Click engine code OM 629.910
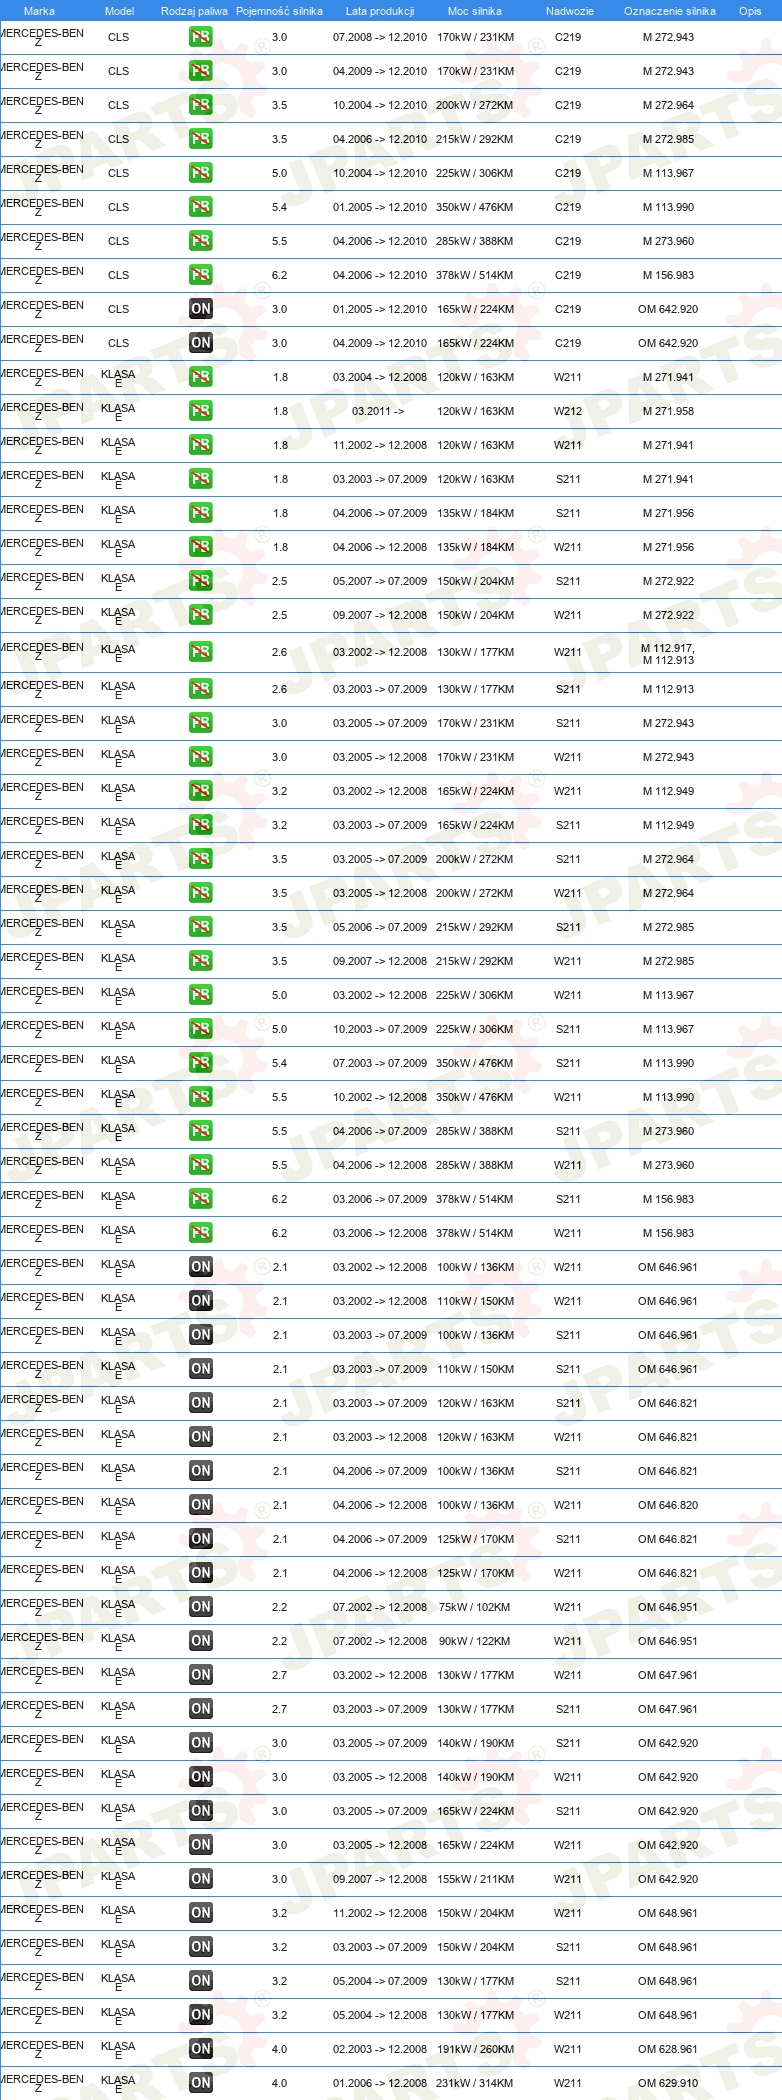Screen dimensions: 782x2100 (668, 2083)
